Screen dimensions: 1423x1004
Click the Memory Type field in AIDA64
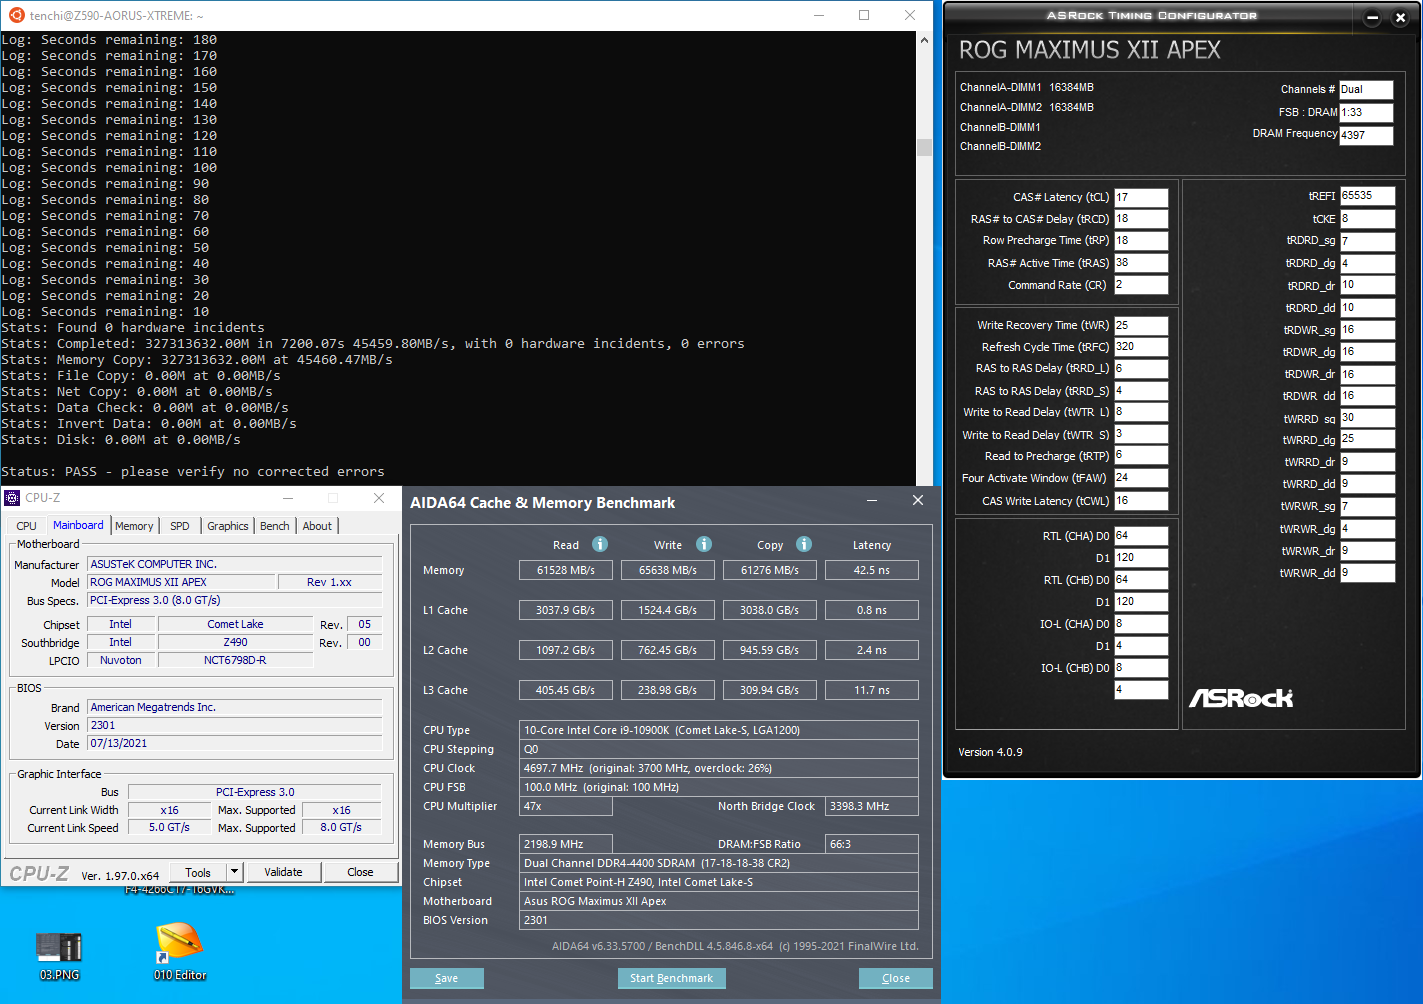pyautogui.click(x=718, y=863)
